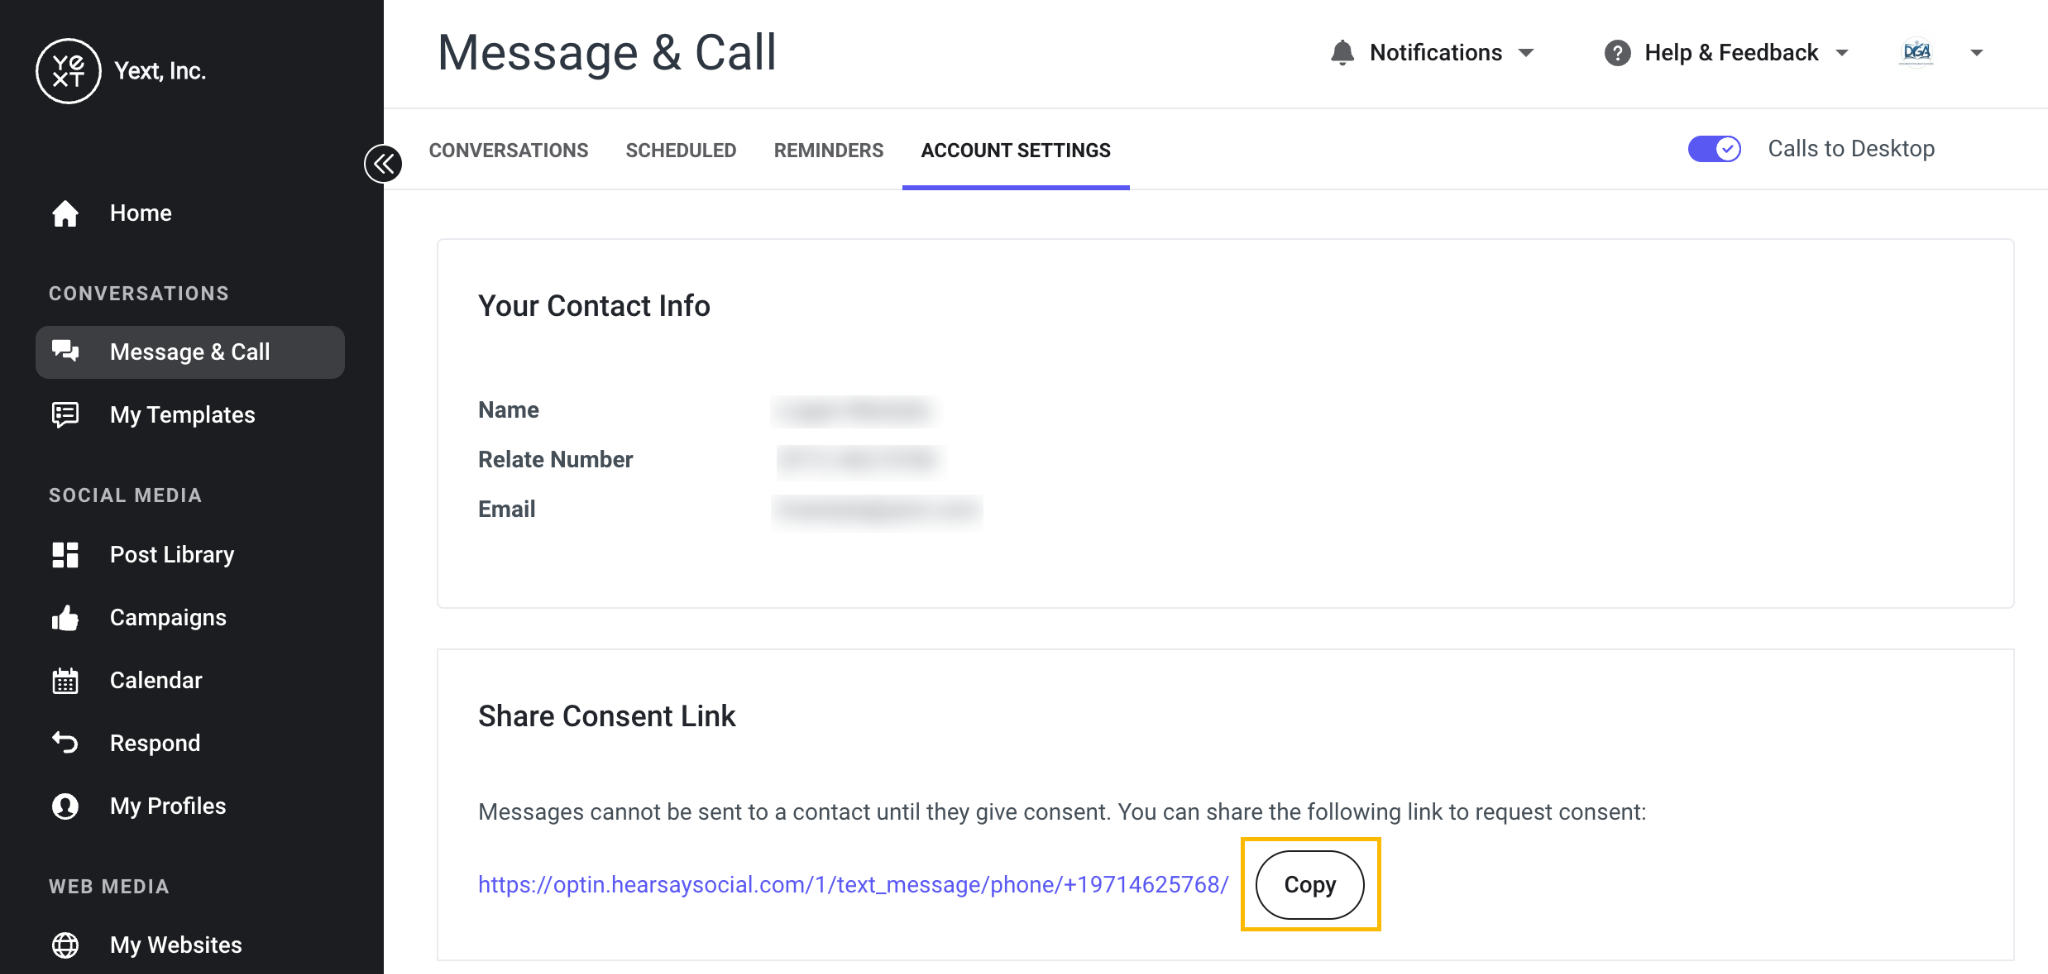The width and height of the screenshot is (2048, 974).
Task: Open My Templates icon in sidebar
Action: pos(65,414)
